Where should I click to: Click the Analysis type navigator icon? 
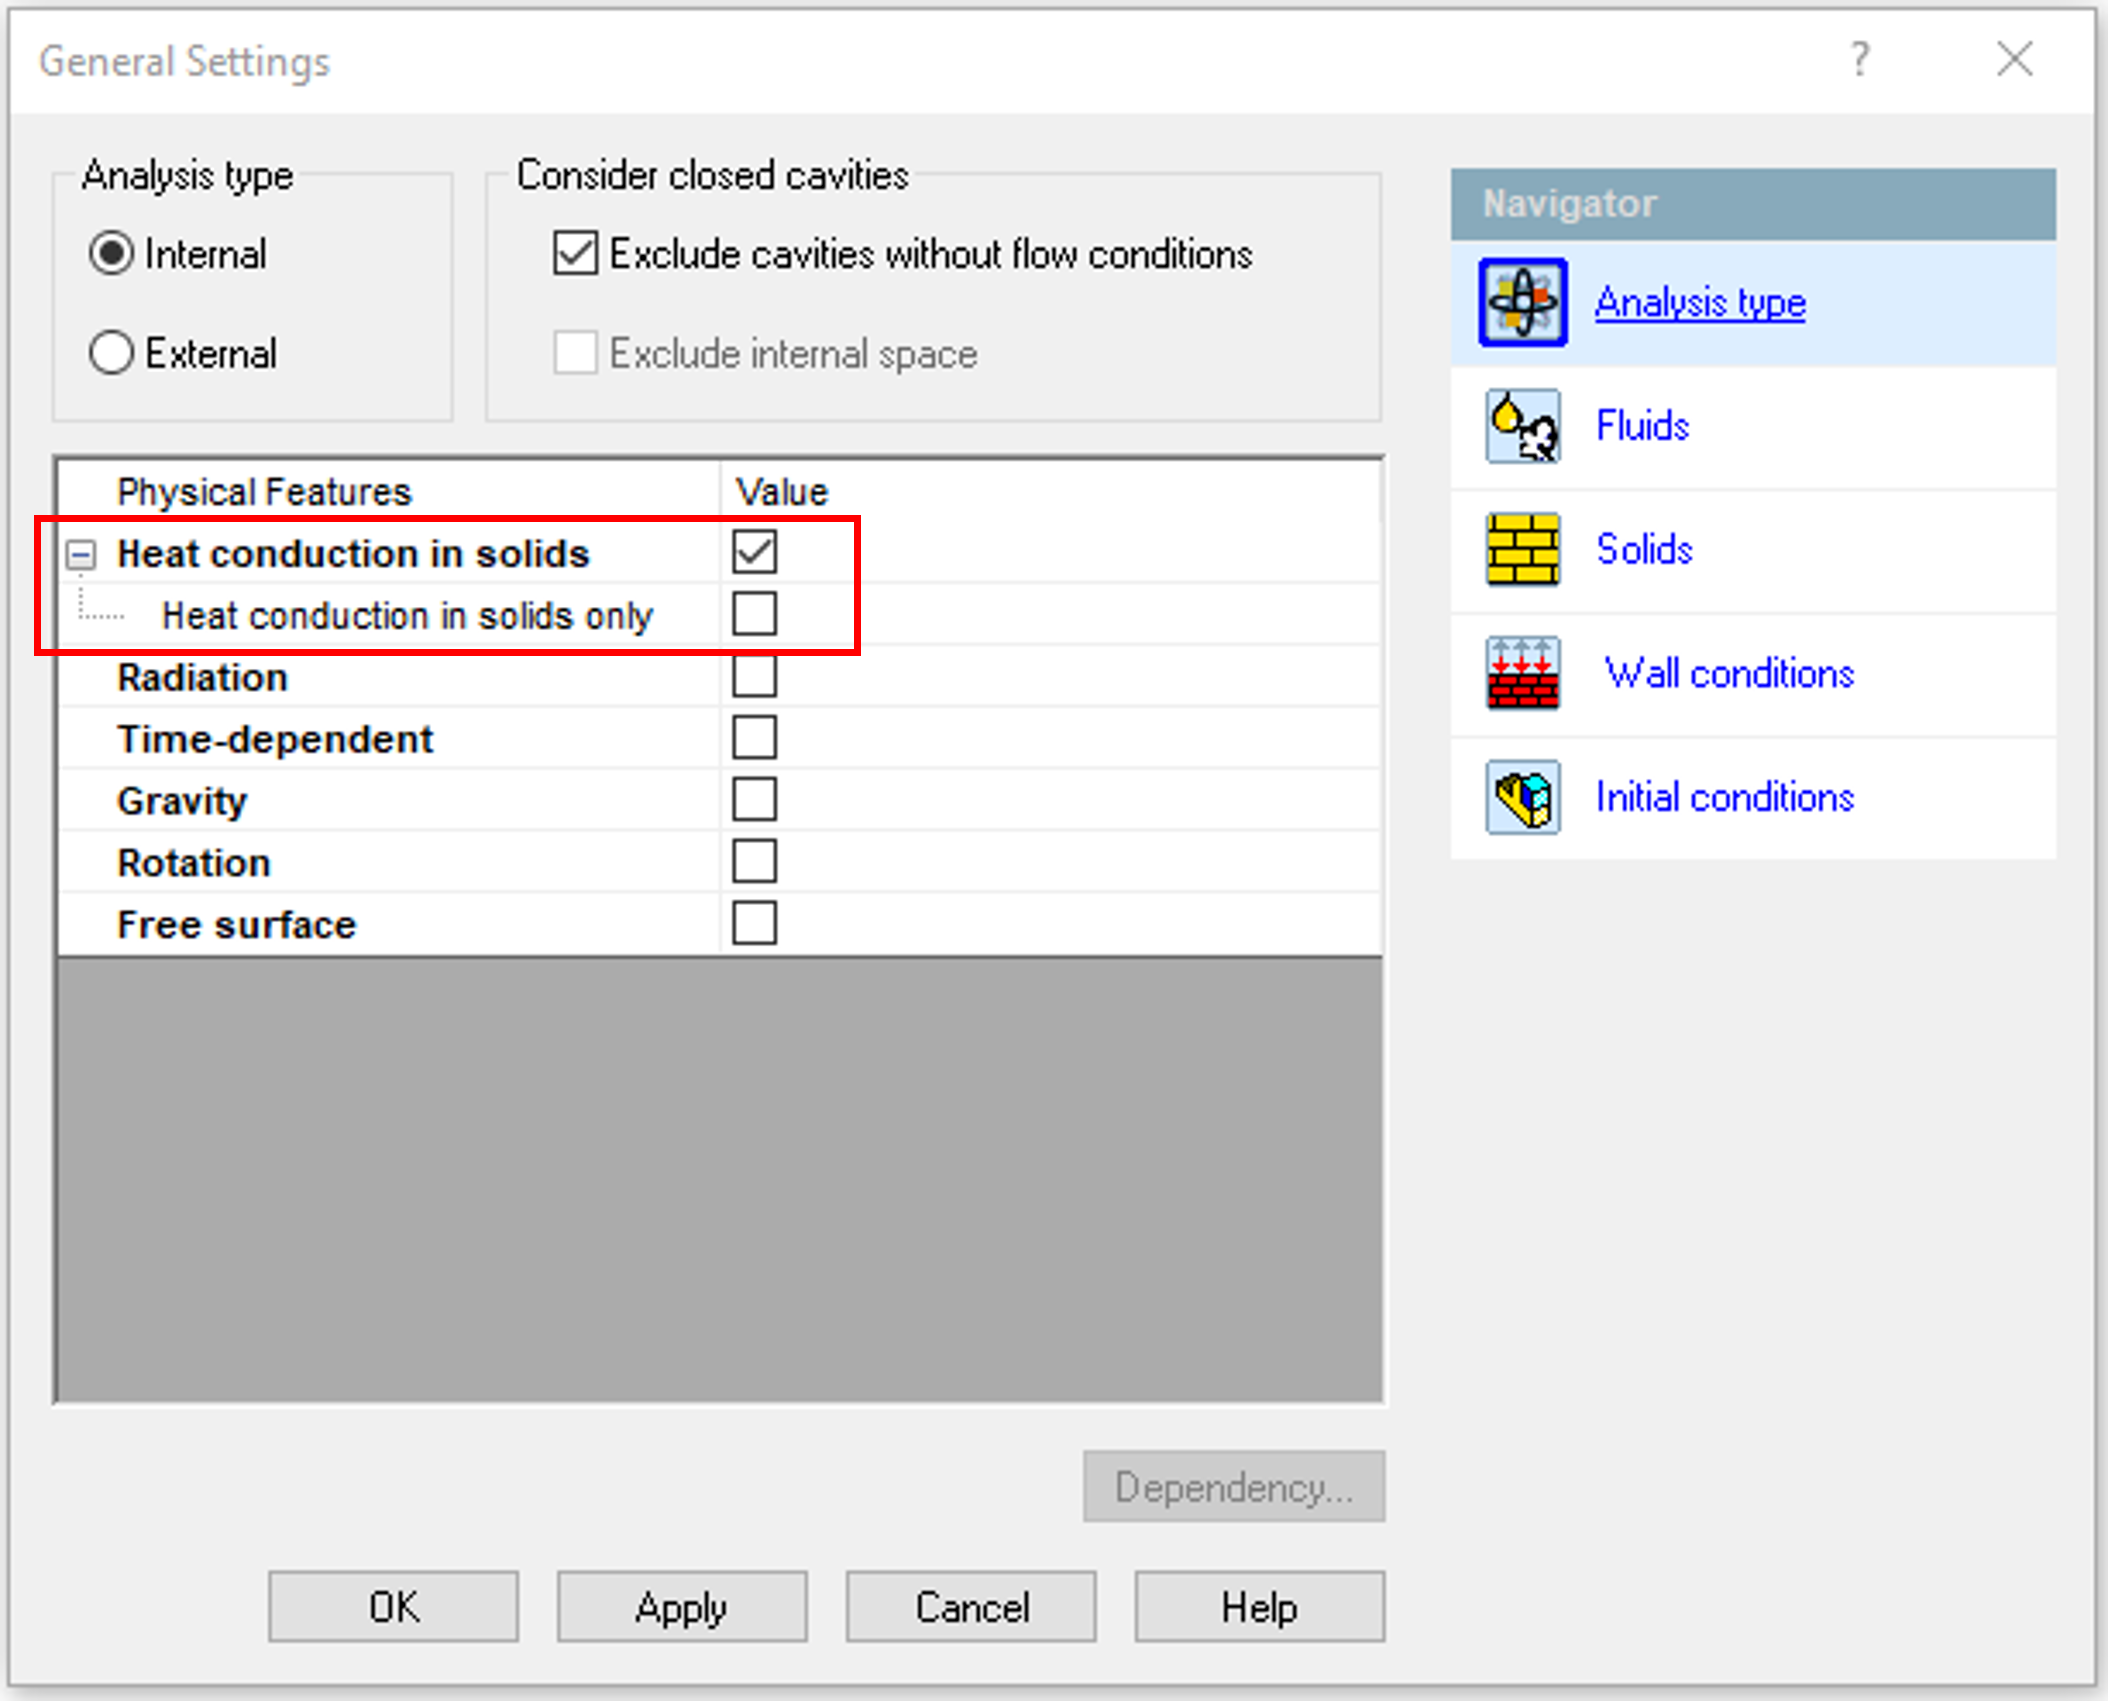(1522, 302)
